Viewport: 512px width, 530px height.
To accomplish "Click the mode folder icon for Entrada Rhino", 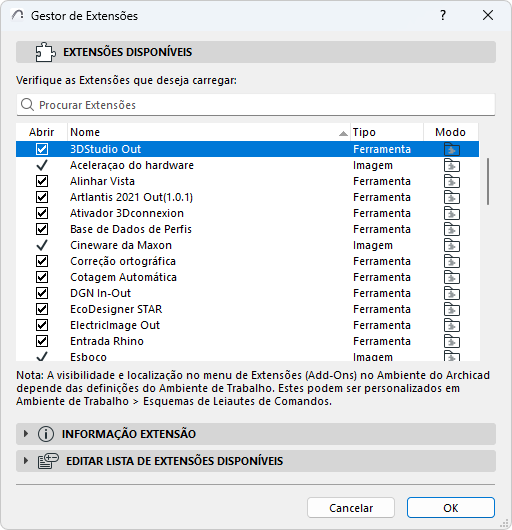I will [x=452, y=341].
